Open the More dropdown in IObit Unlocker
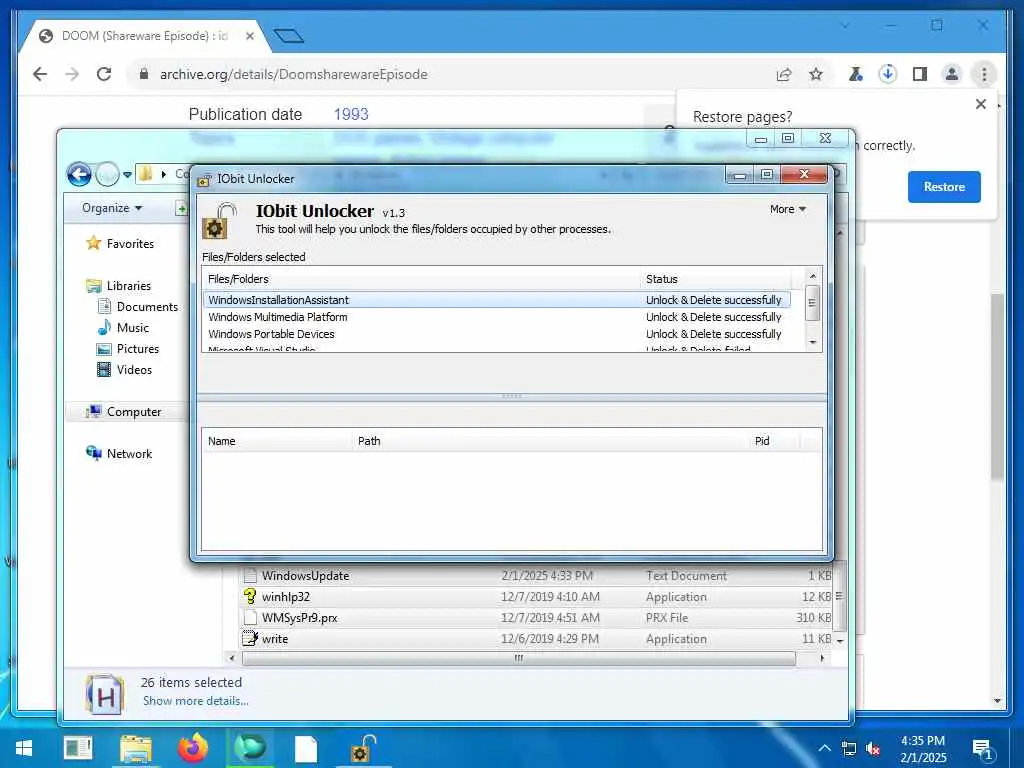1024x768 pixels. pos(787,209)
